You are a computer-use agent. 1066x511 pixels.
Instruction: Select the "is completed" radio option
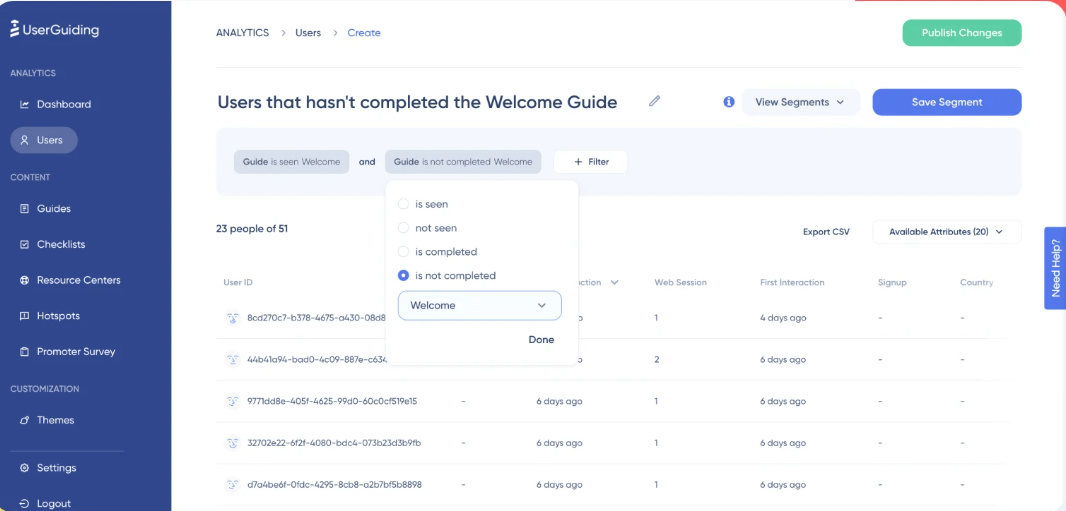coord(404,252)
